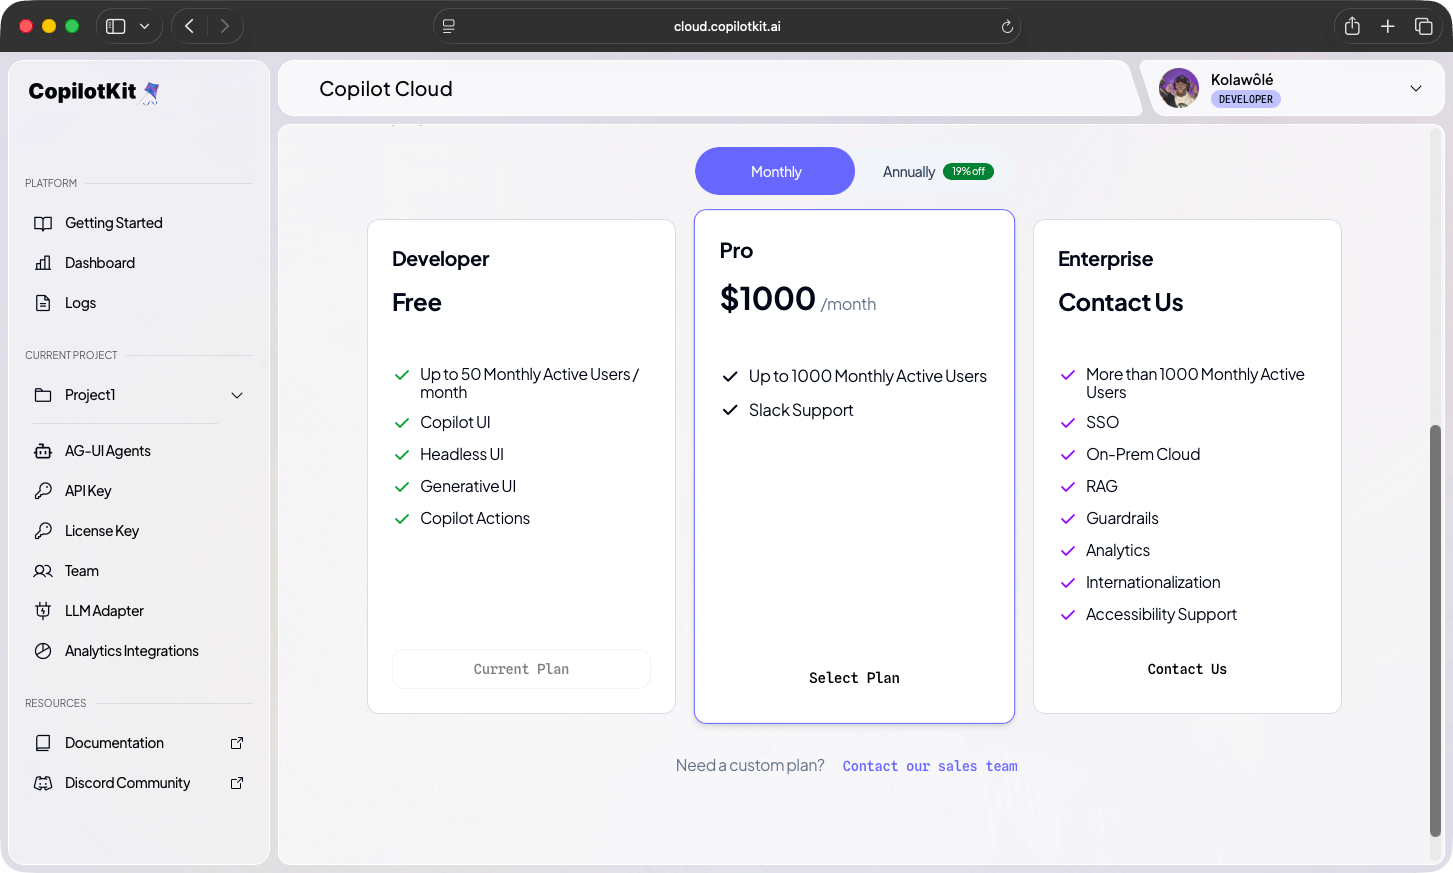Click the sidebar toggle chevron
This screenshot has width=1453, height=873.
point(145,26)
